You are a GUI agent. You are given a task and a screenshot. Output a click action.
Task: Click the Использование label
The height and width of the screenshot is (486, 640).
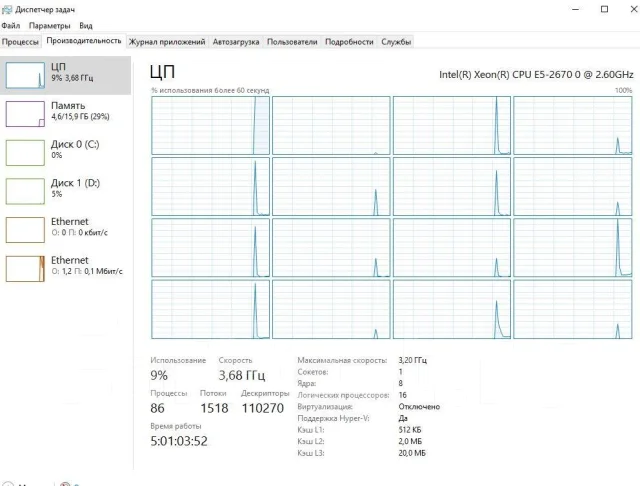click(178, 360)
